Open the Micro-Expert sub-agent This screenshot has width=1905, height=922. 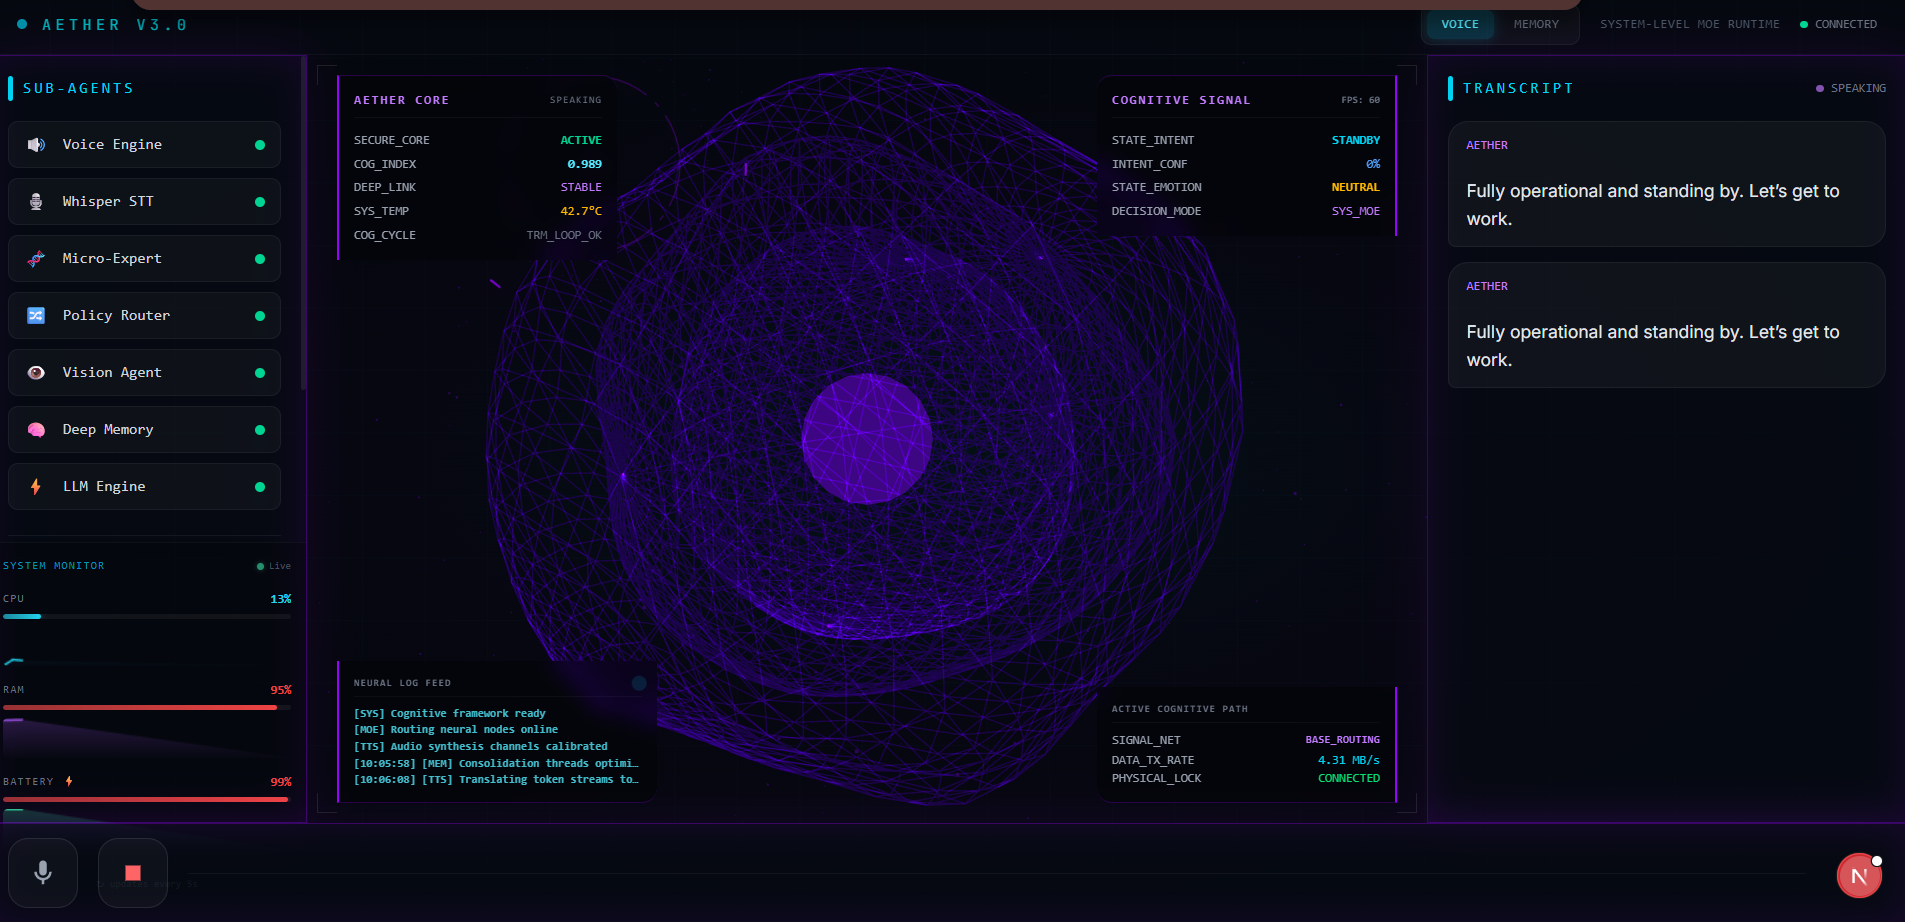[144, 259]
